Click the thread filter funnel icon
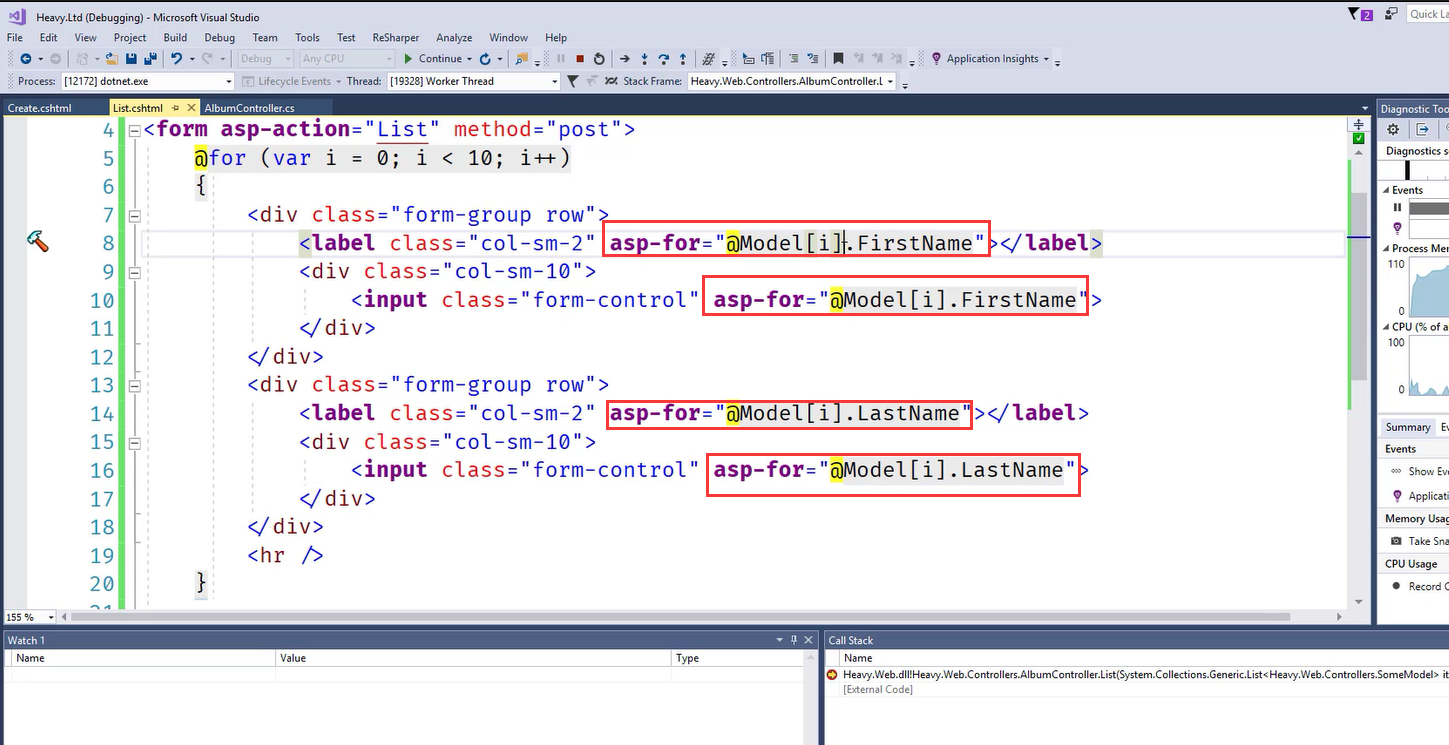The width and height of the screenshot is (1449, 745). (572, 81)
